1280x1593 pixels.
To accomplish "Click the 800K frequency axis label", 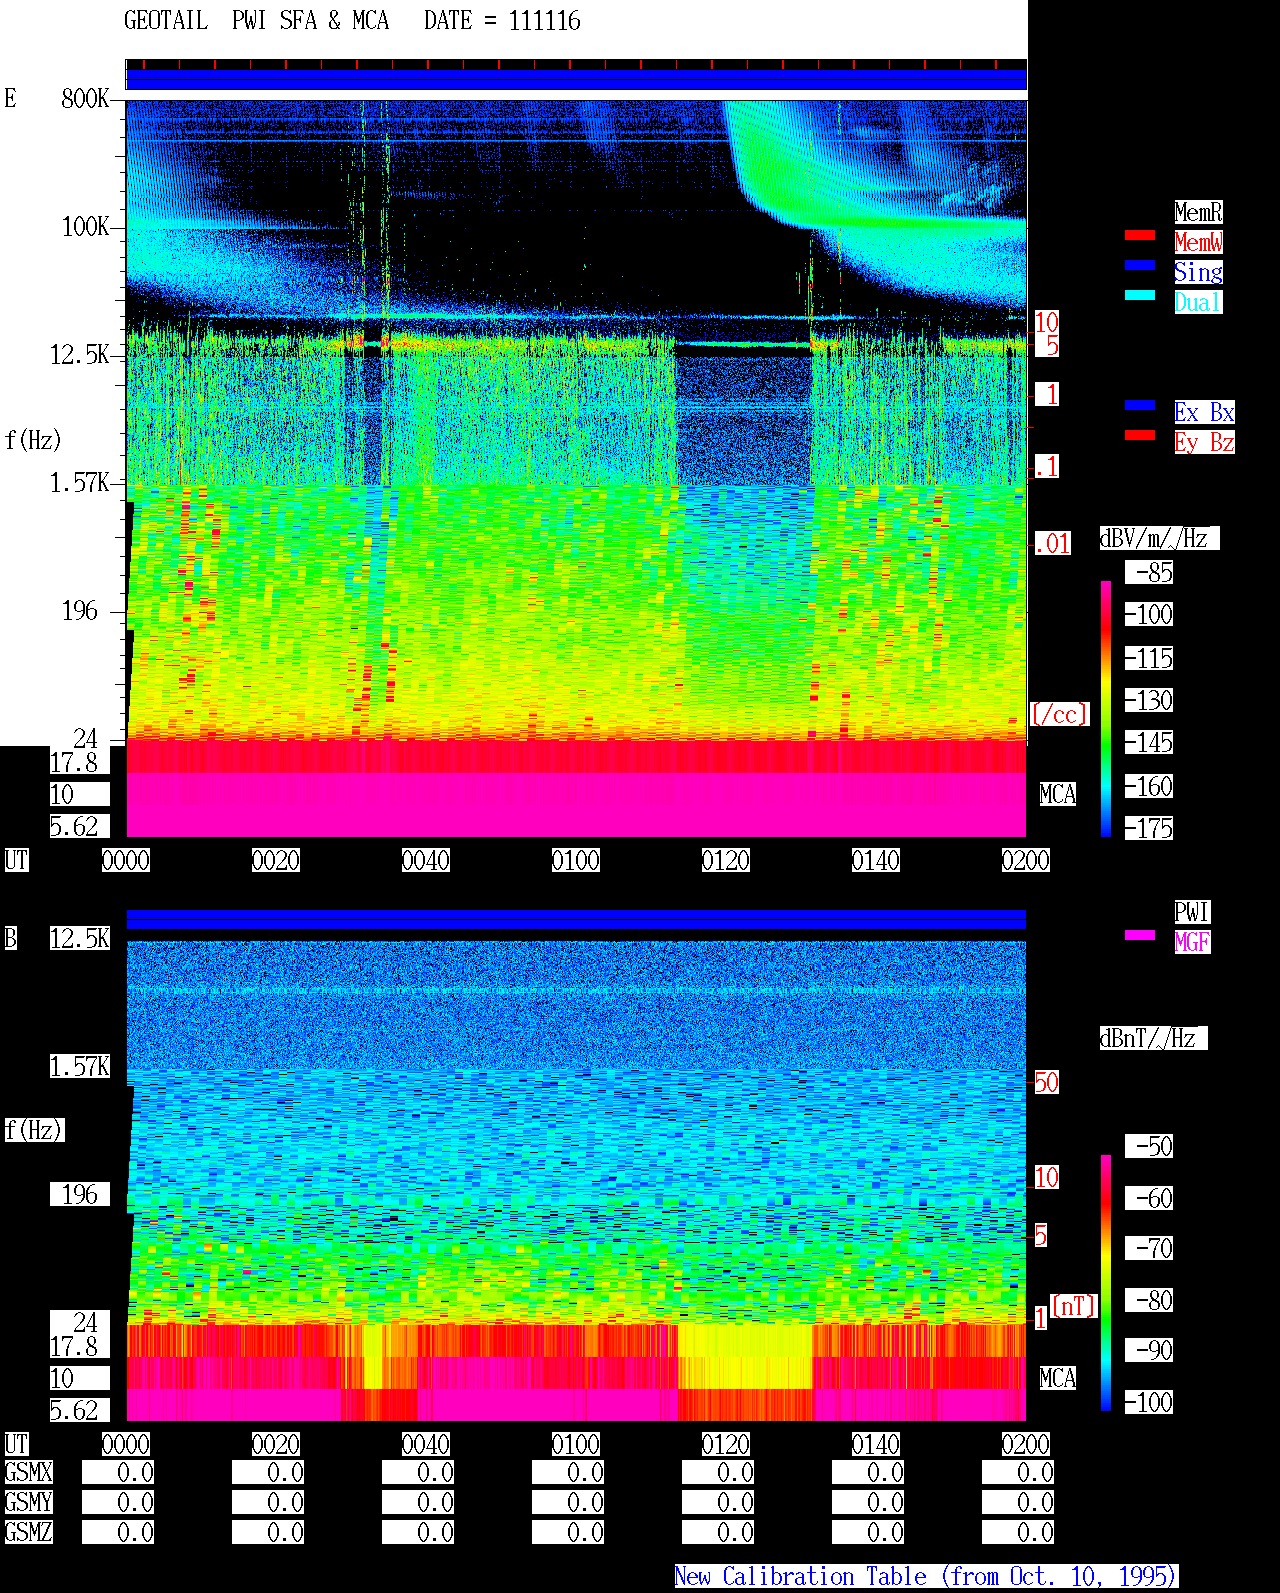I will pos(85,98).
